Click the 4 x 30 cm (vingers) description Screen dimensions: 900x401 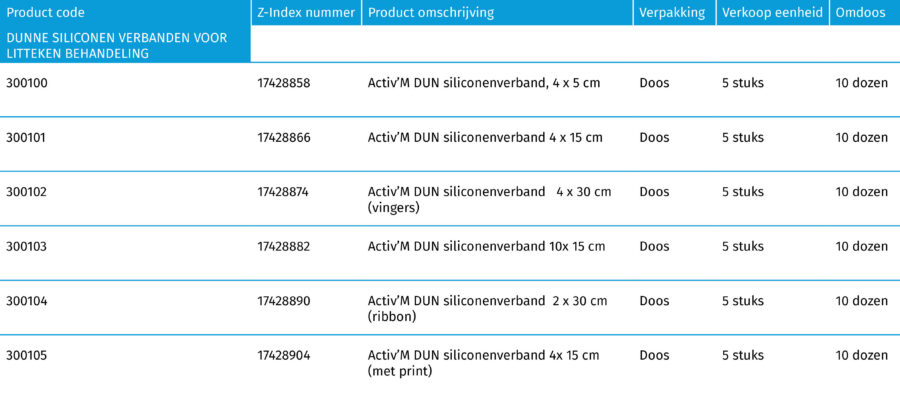tap(489, 200)
